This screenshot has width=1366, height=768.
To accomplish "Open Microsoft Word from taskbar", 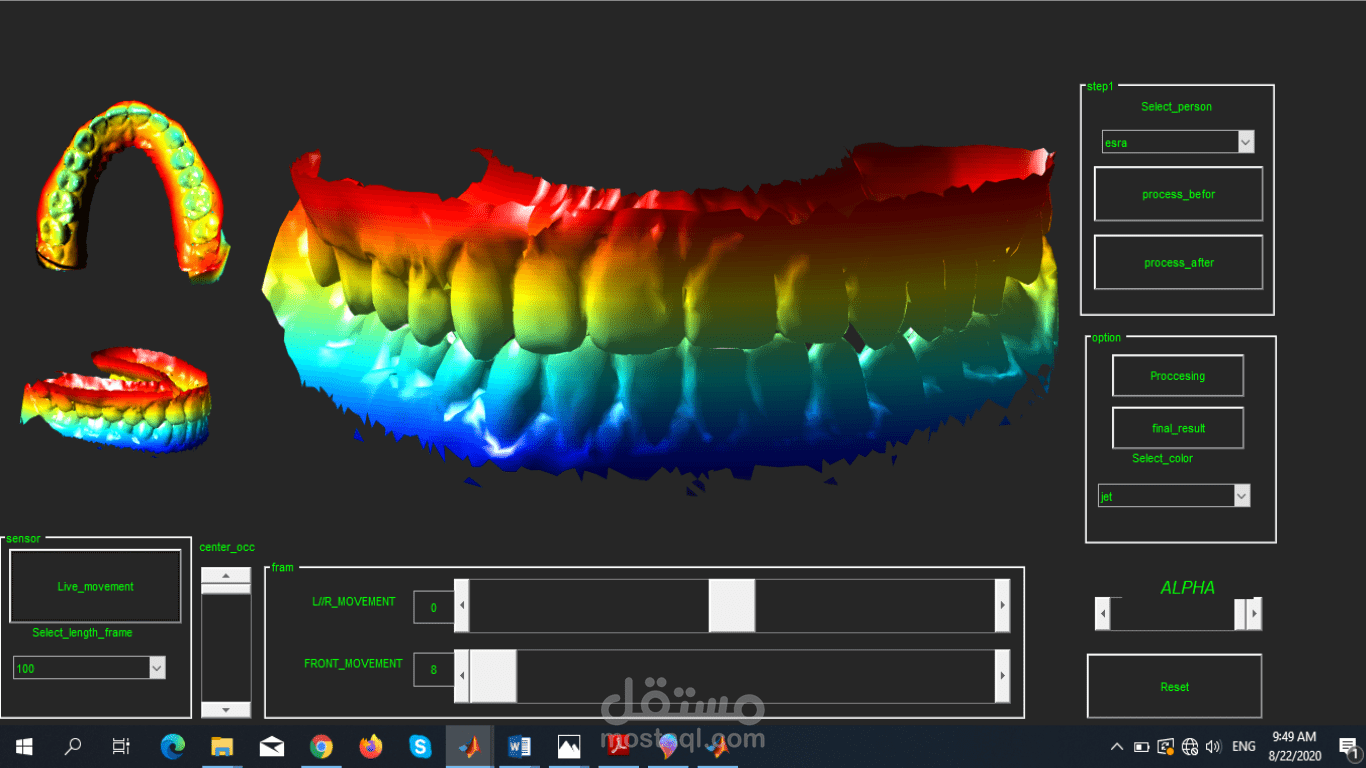I will coord(519,746).
